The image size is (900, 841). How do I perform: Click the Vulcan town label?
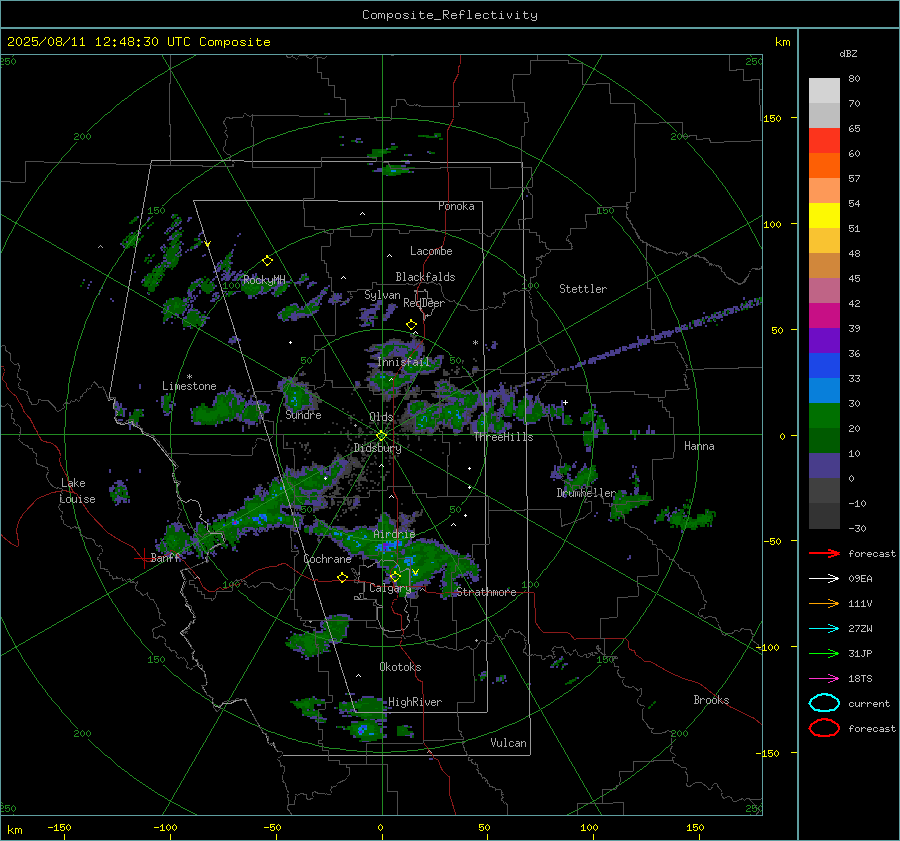(509, 743)
